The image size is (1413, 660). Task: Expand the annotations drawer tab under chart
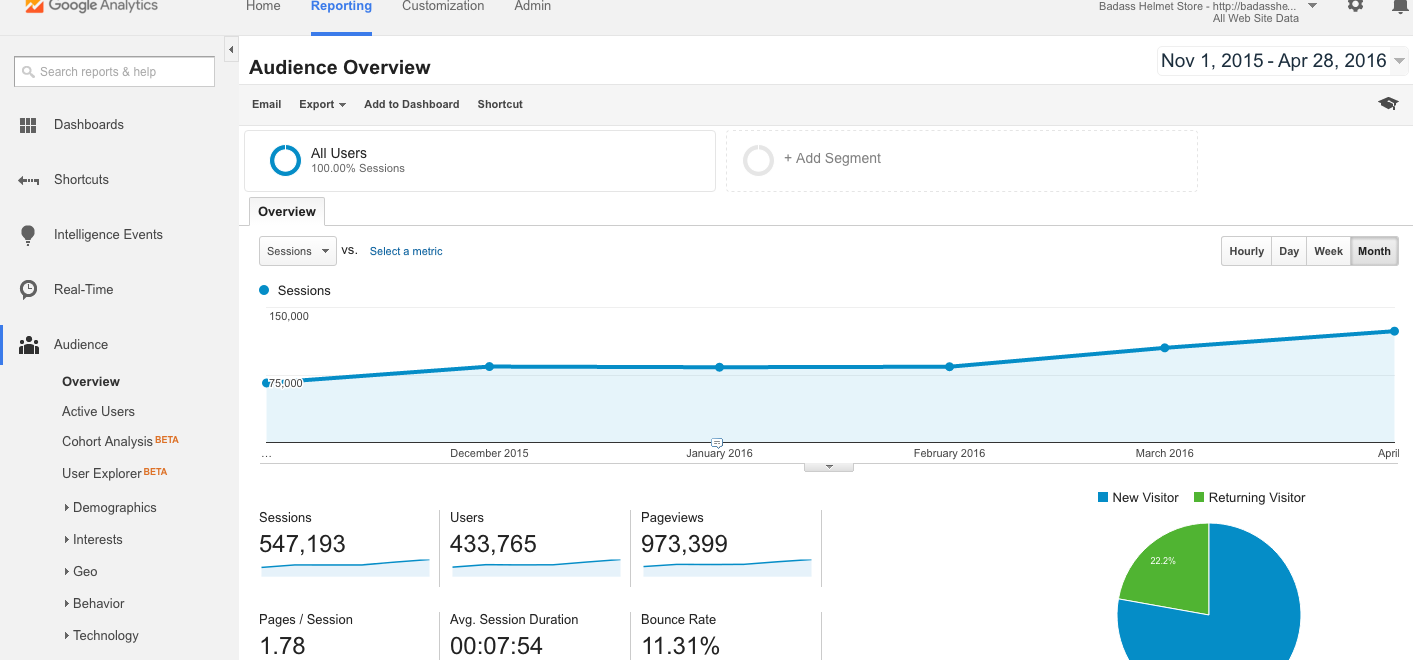[x=828, y=467]
